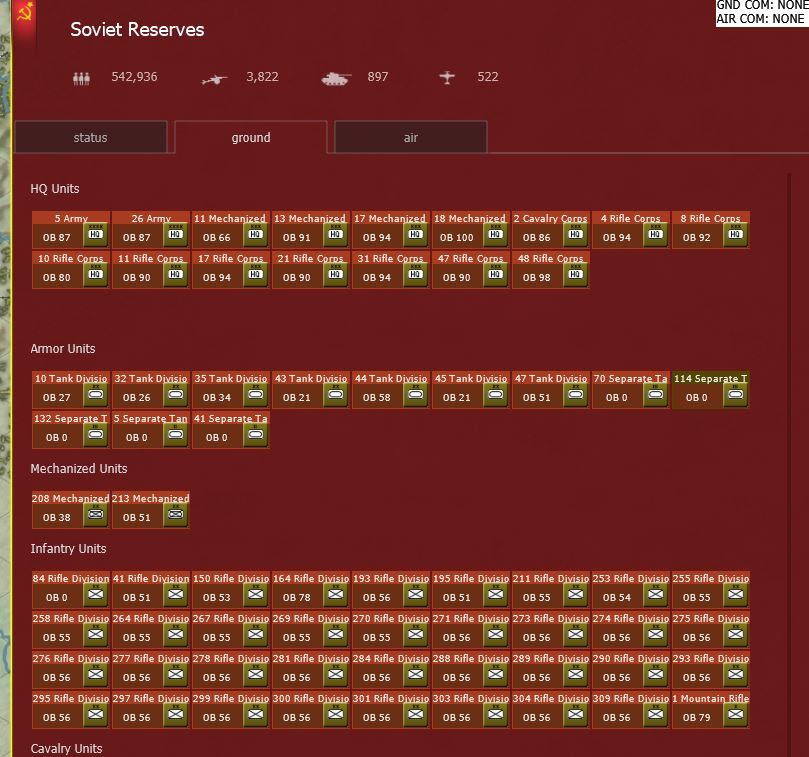The width and height of the screenshot is (809, 757).
Task: Click the 542,936 manpower value
Action: pyautogui.click(x=135, y=77)
